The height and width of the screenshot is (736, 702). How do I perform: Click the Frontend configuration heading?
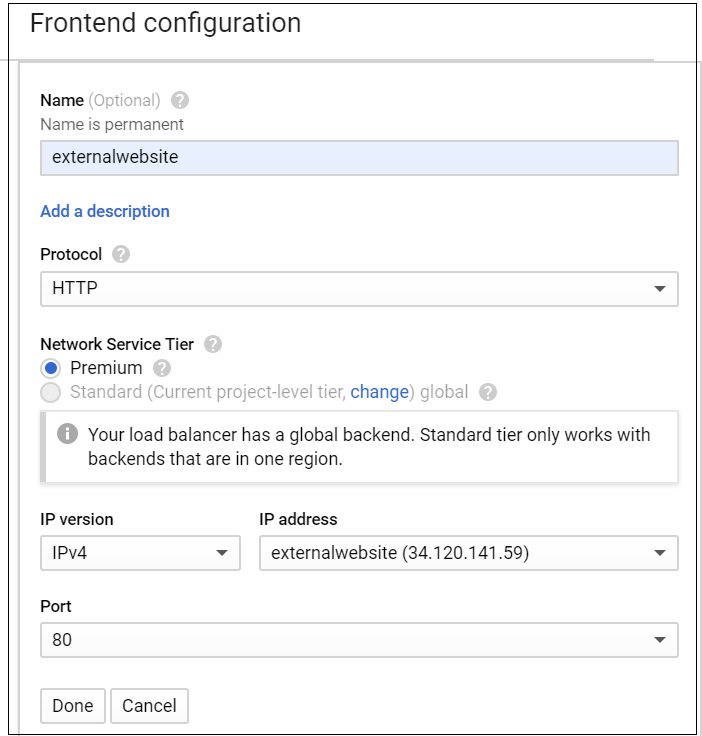[x=165, y=23]
